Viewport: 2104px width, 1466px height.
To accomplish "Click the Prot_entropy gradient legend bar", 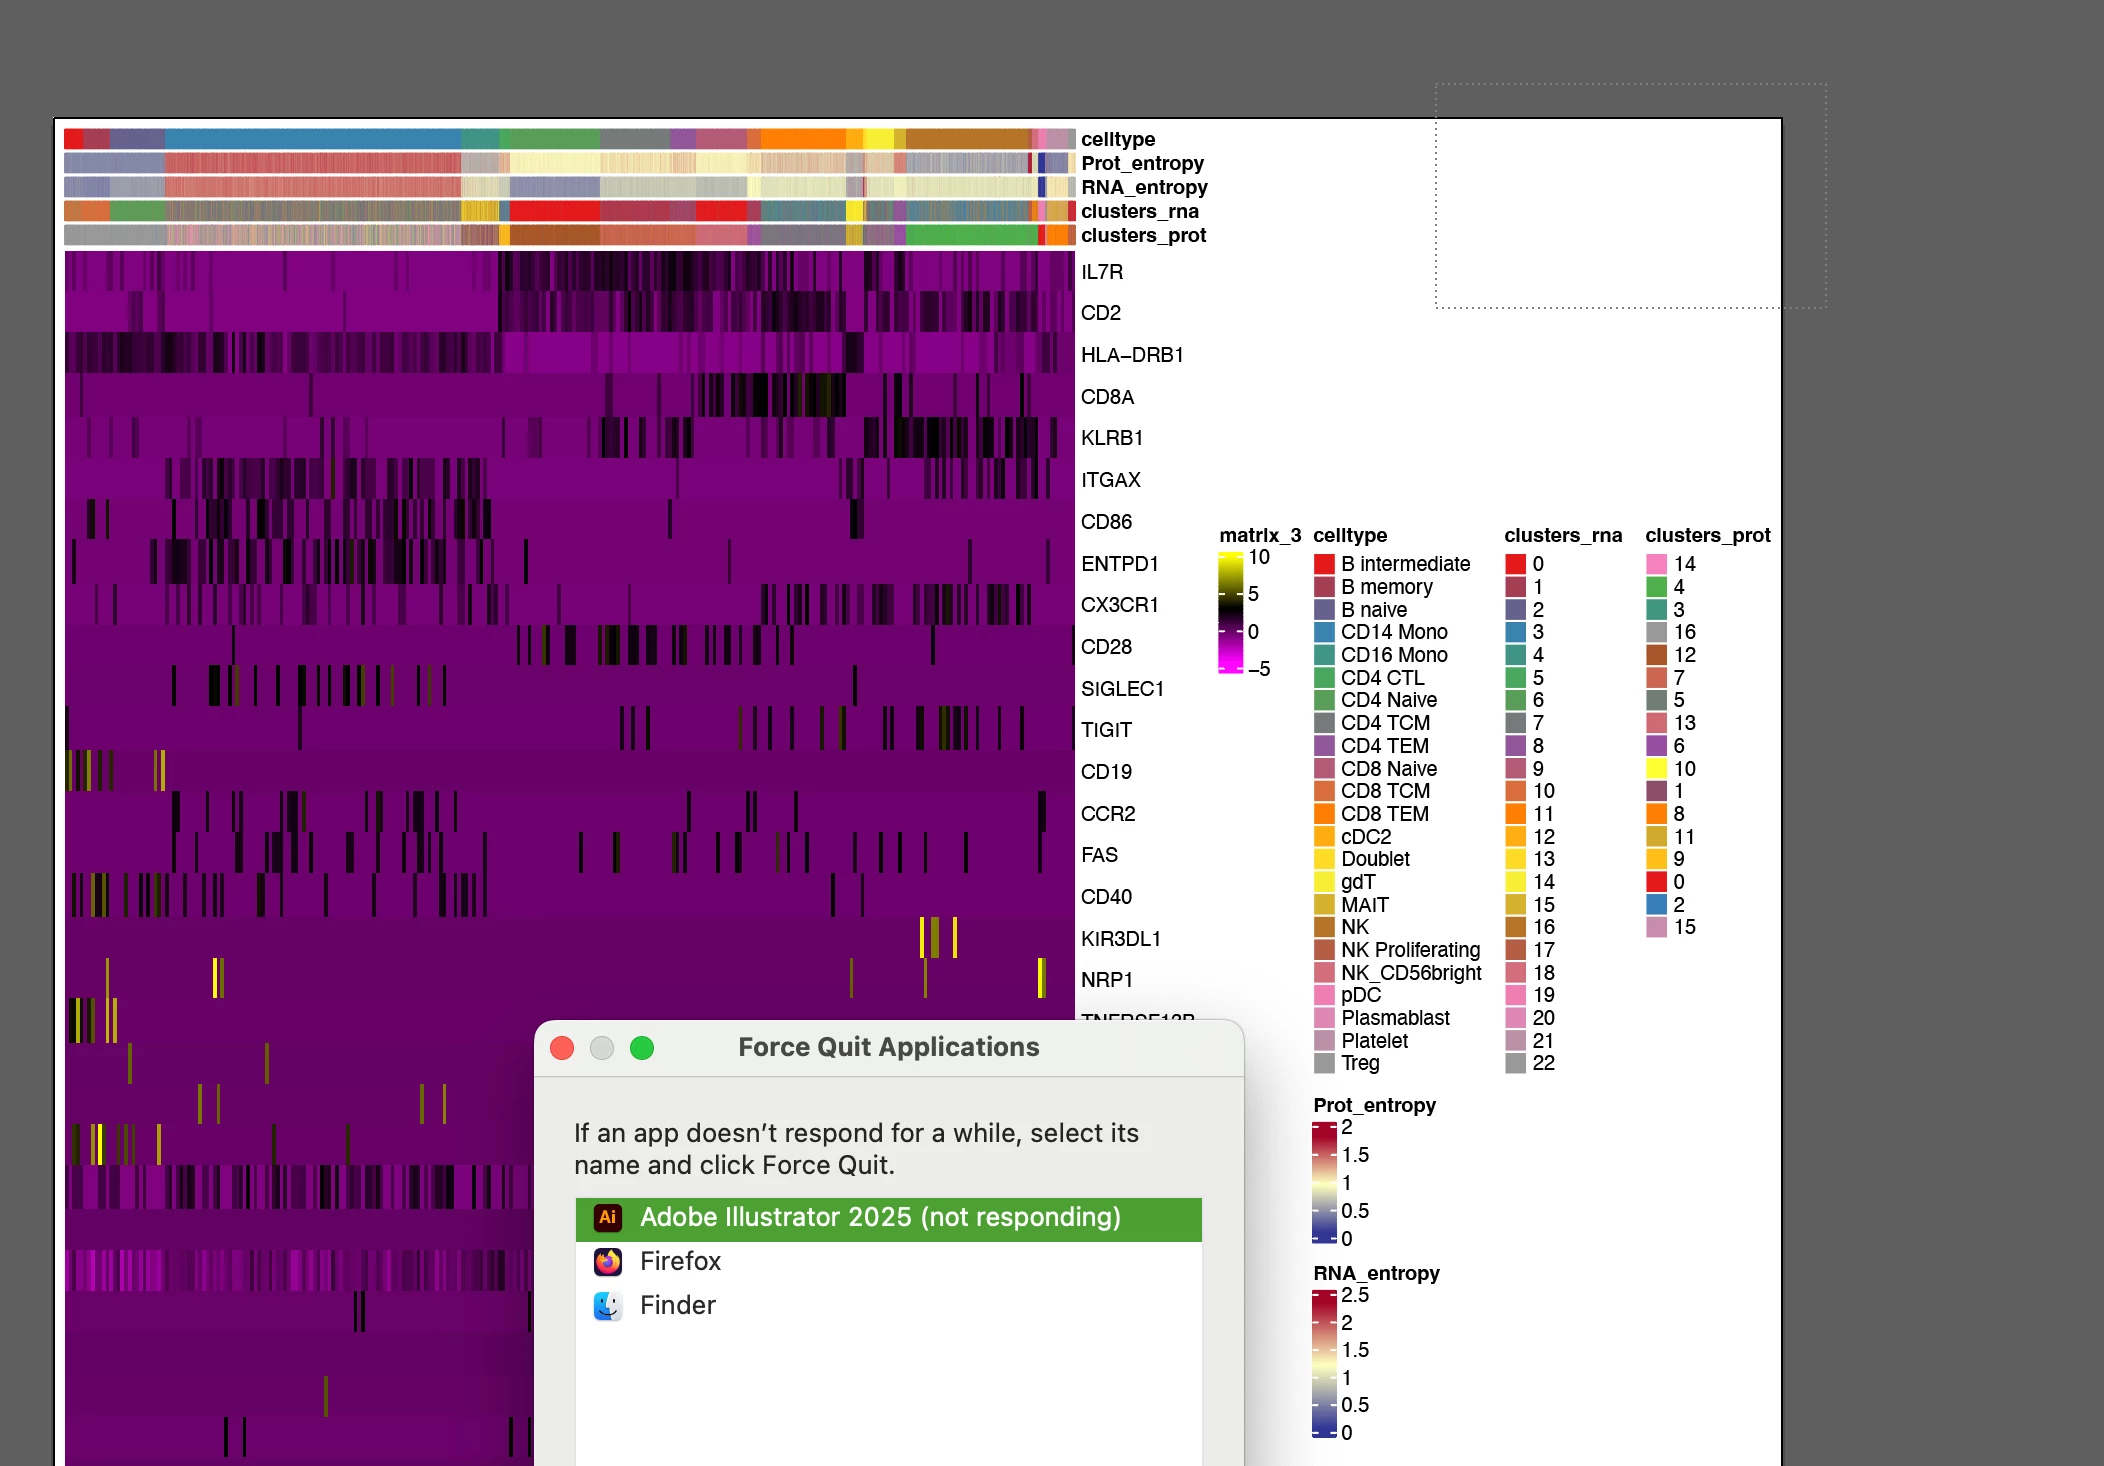I will tap(1324, 1182).
